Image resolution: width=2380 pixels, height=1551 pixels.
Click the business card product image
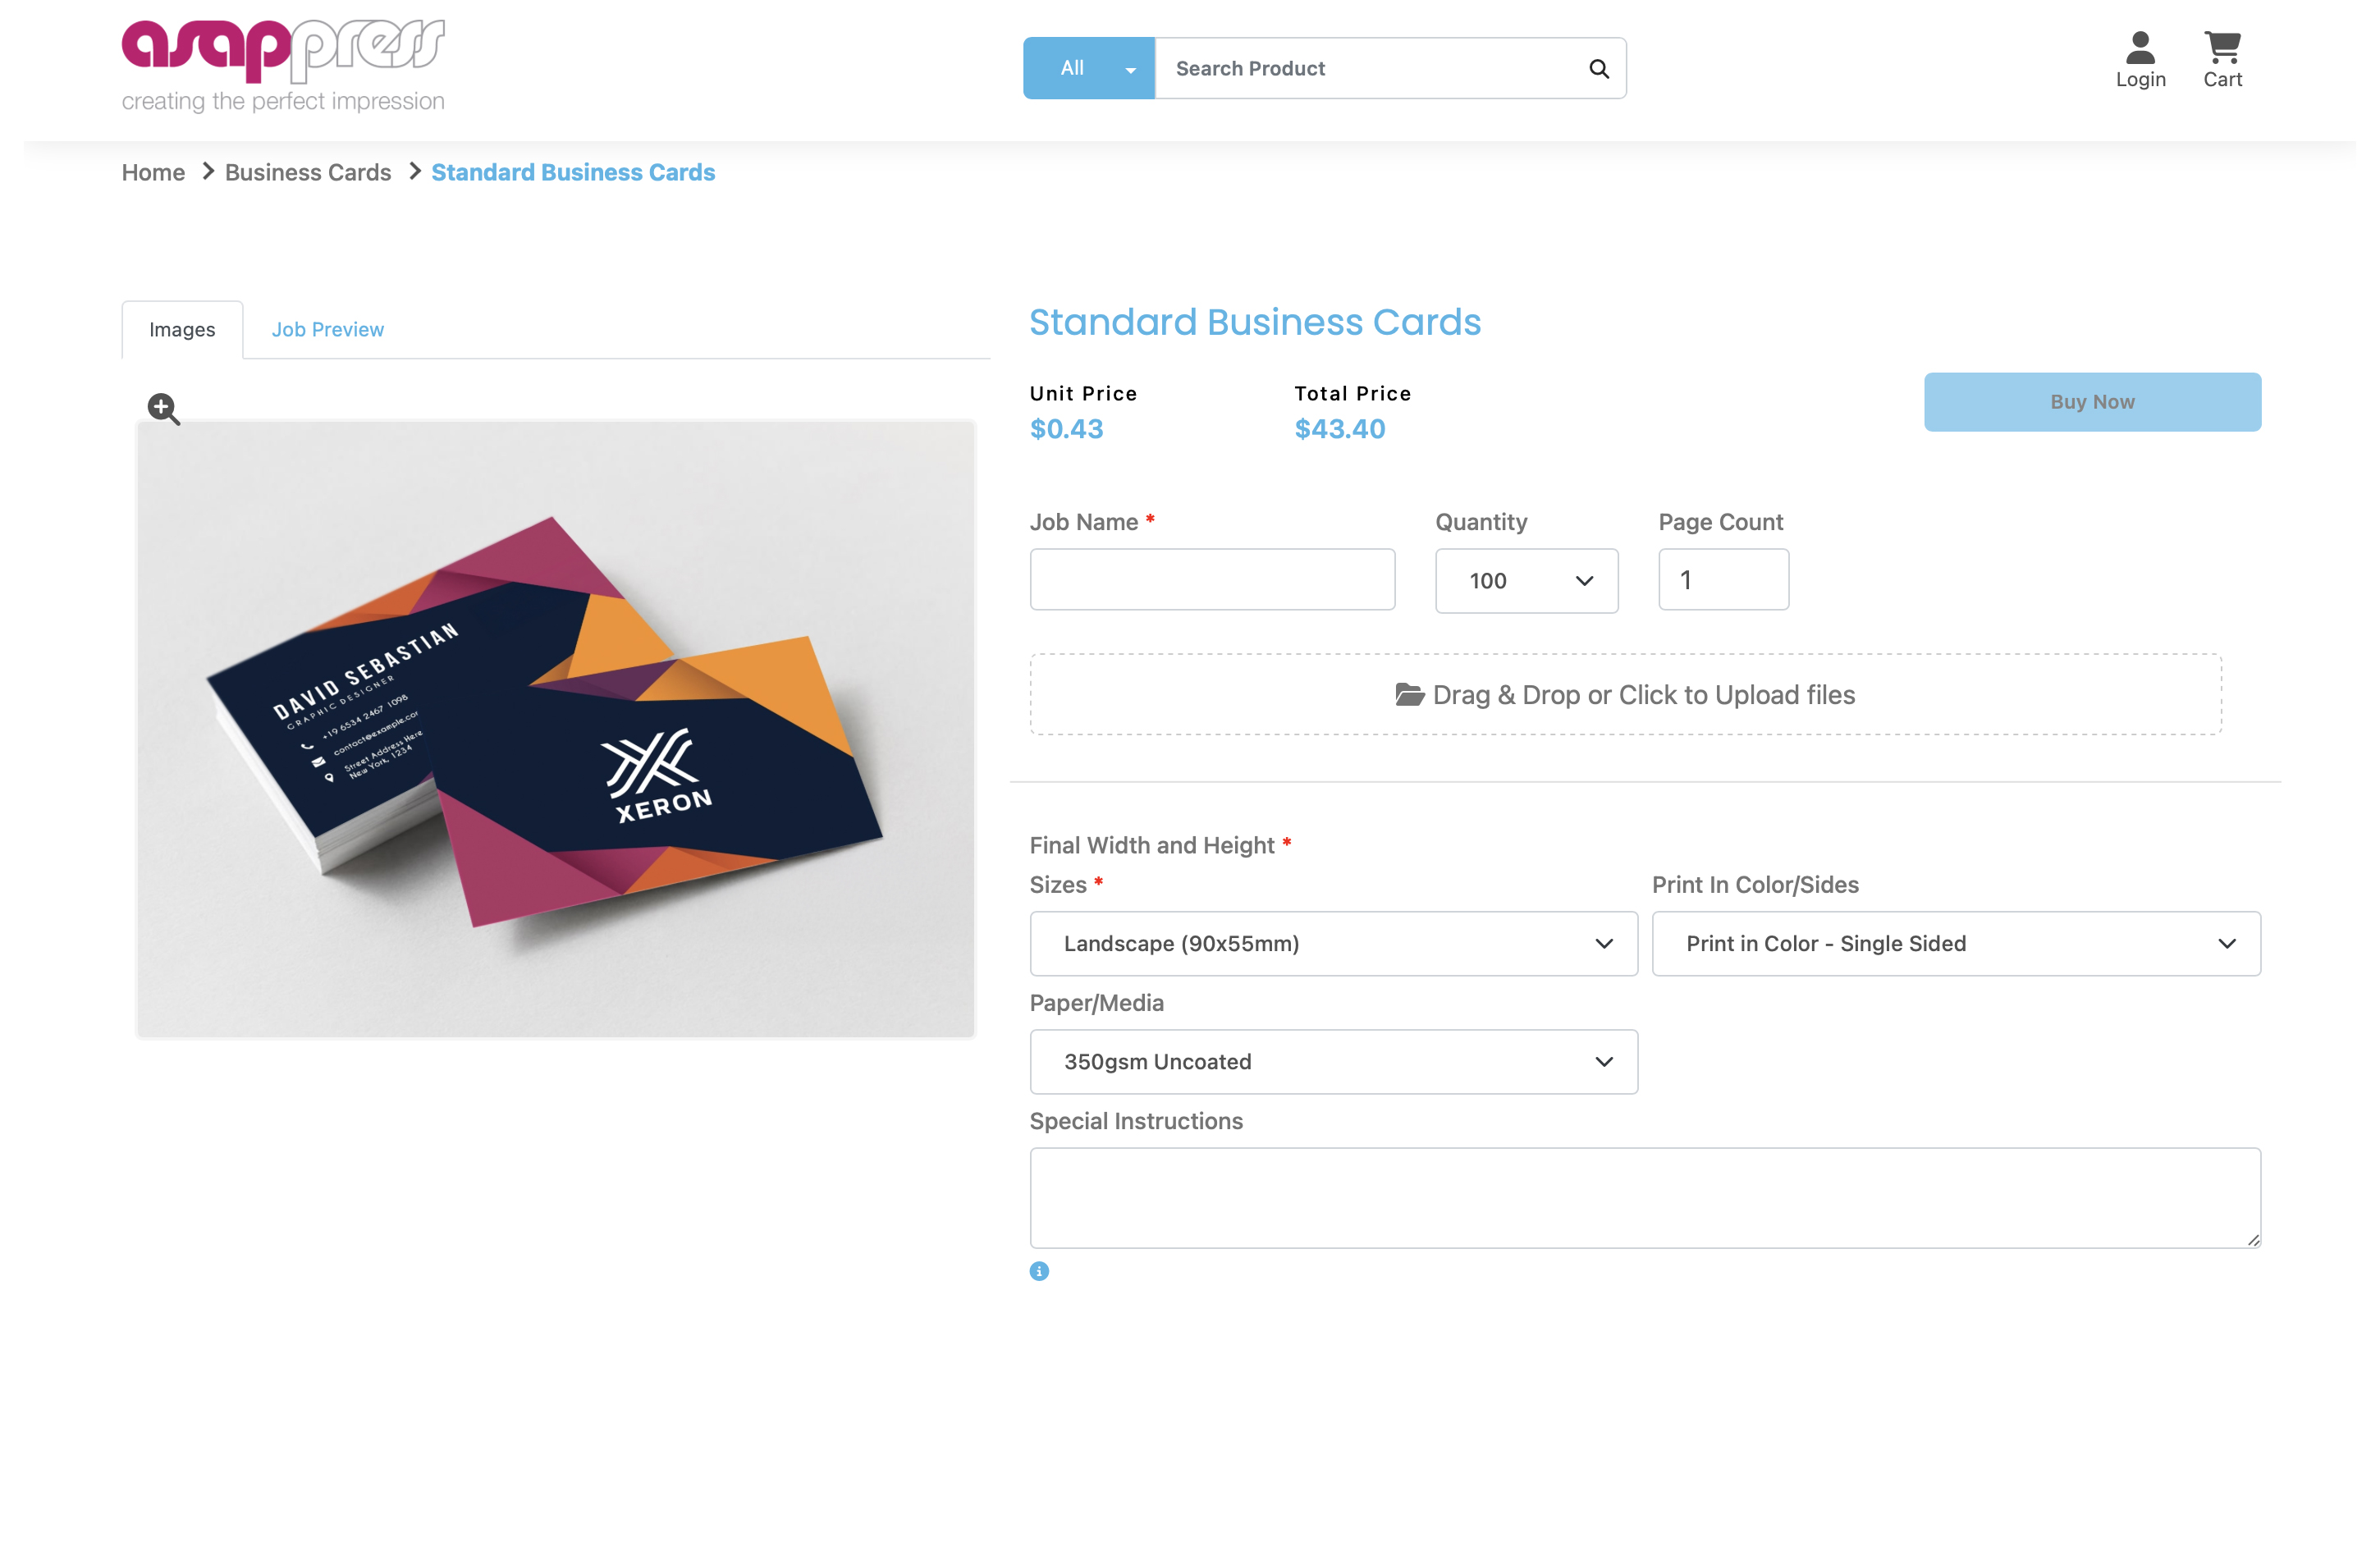pyautogui.click(x=556, y=729)
